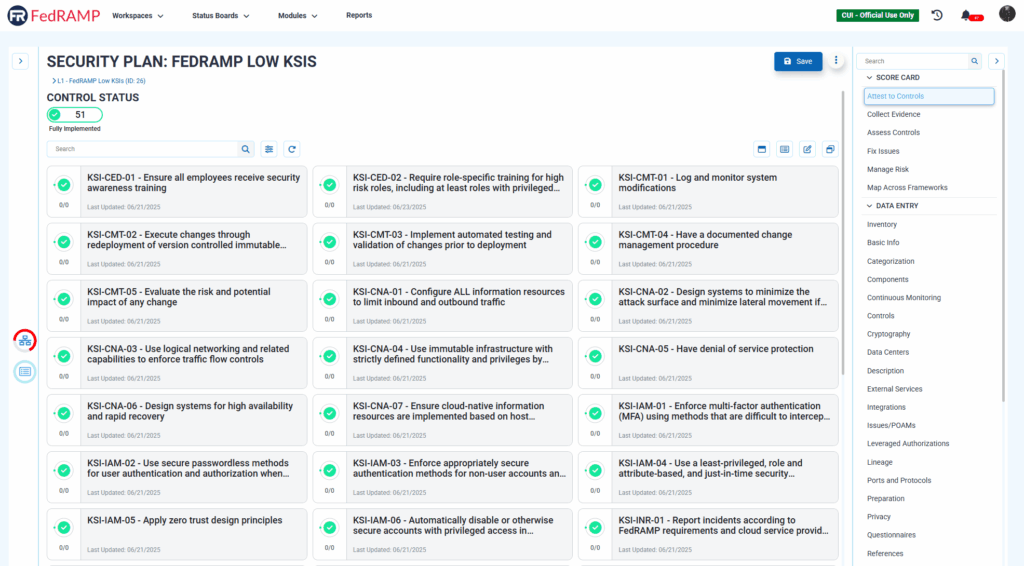
Task: Select Collect Evidence in the side menu
Action: 893,115
